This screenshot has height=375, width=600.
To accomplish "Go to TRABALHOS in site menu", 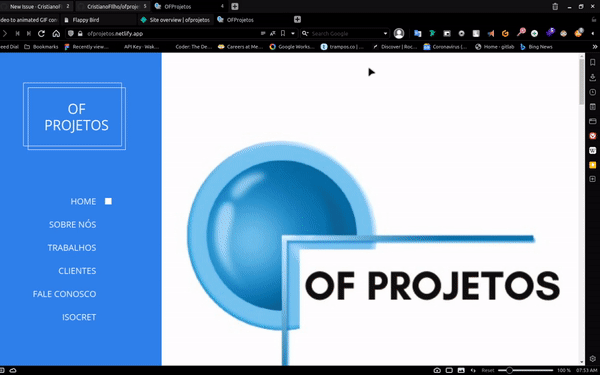I will tap(72, 248).
